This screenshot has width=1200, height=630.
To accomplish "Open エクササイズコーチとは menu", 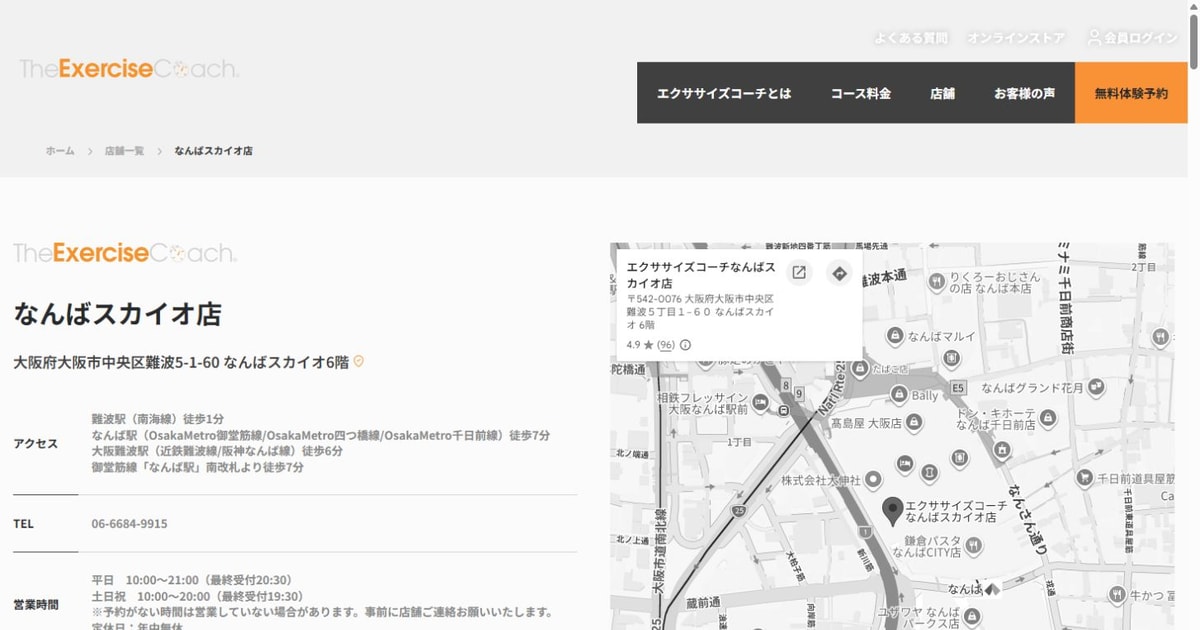I will 724,93.
